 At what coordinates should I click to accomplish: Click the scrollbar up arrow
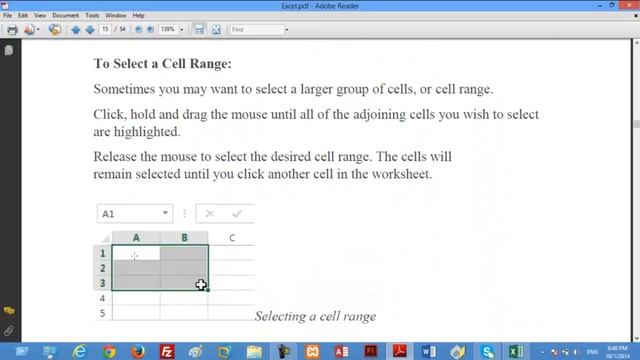tap(636, 42)
